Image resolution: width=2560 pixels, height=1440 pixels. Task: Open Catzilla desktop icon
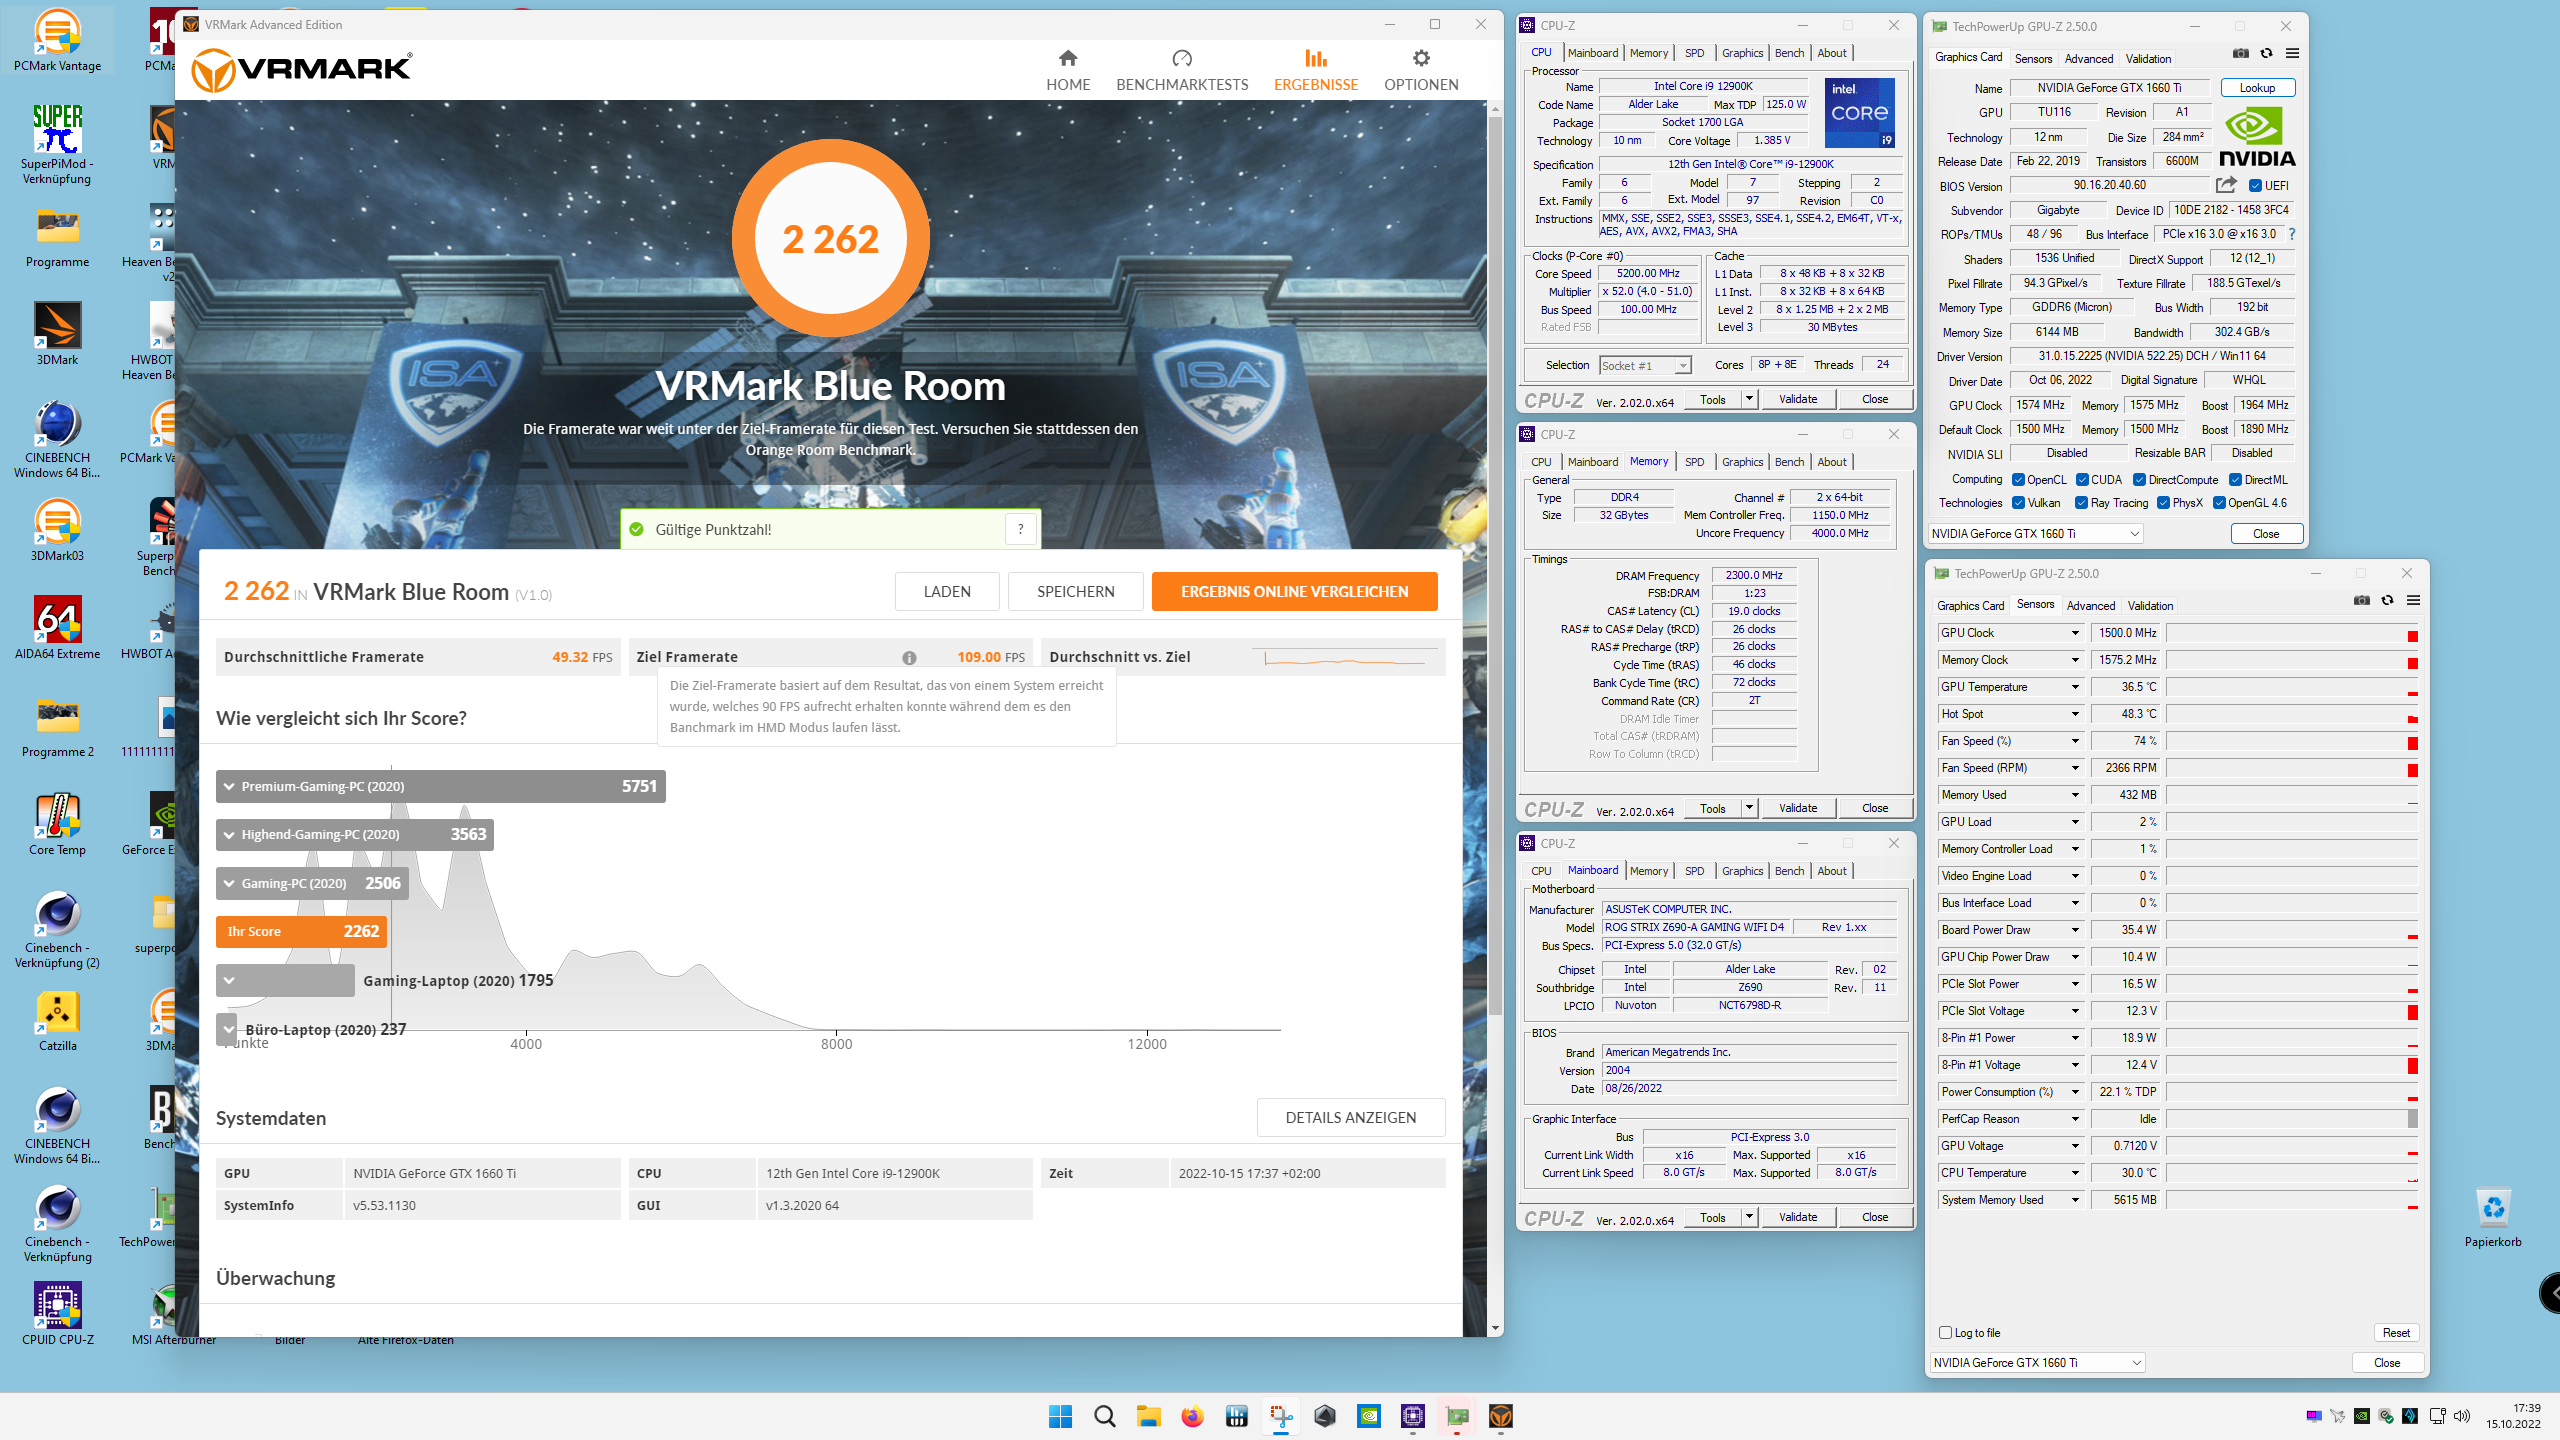(57, 1020)
